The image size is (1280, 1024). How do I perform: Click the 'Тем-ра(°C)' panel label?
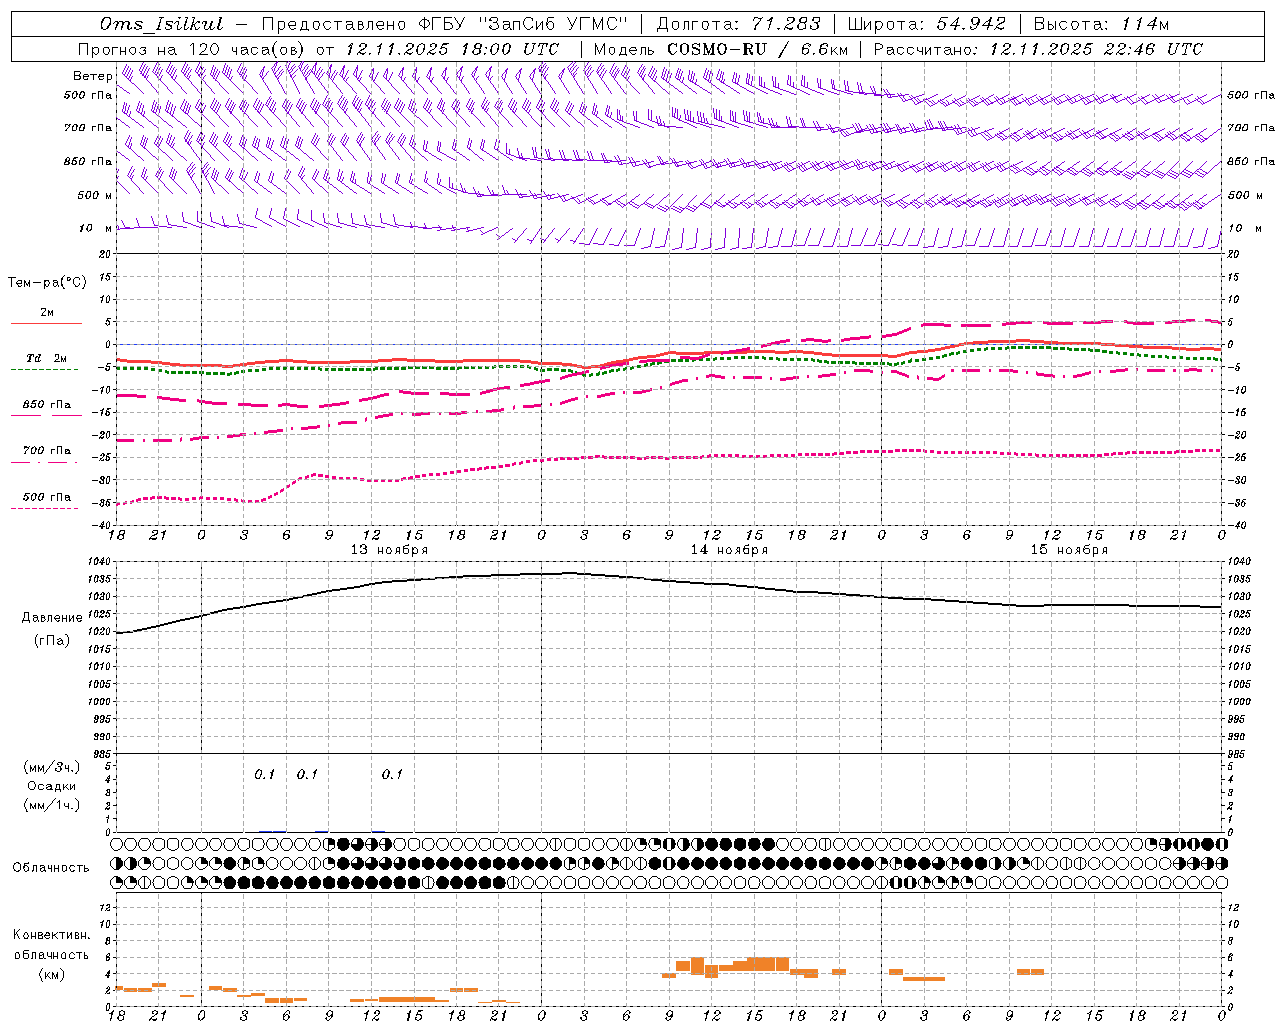[47, 283]
